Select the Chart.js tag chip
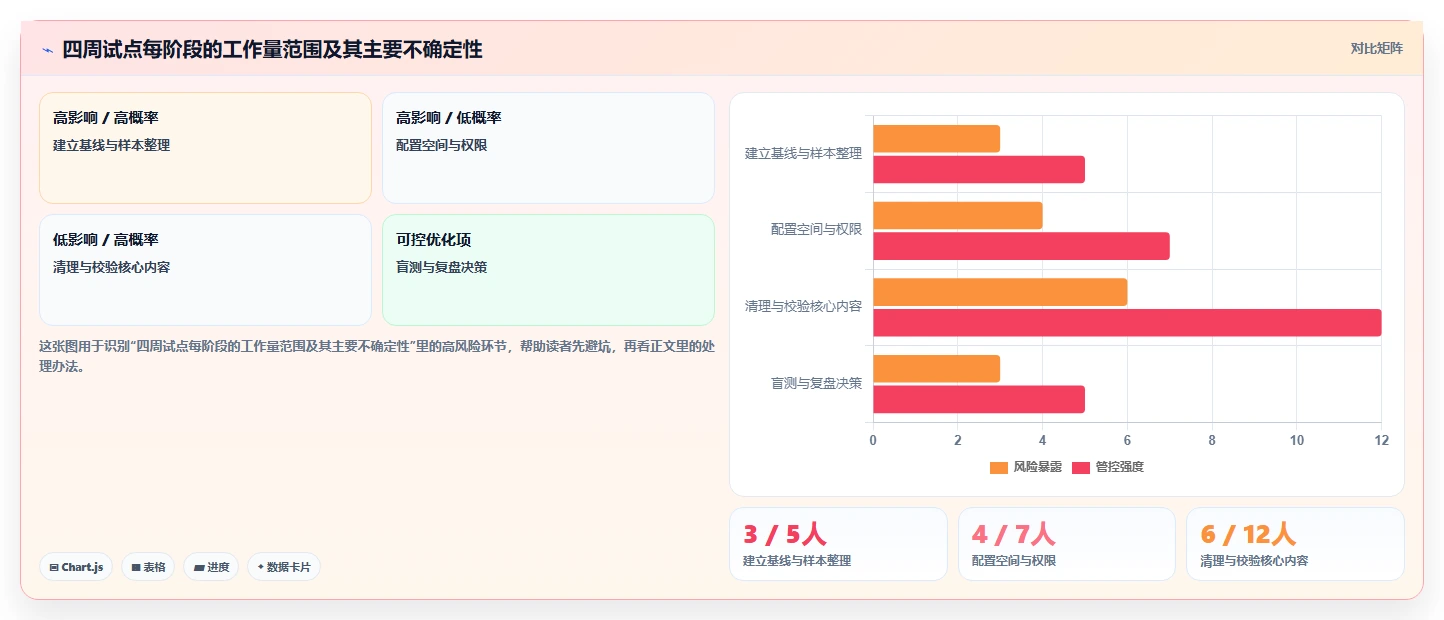This screenshot has height=620, width=1444. [77, 567]
